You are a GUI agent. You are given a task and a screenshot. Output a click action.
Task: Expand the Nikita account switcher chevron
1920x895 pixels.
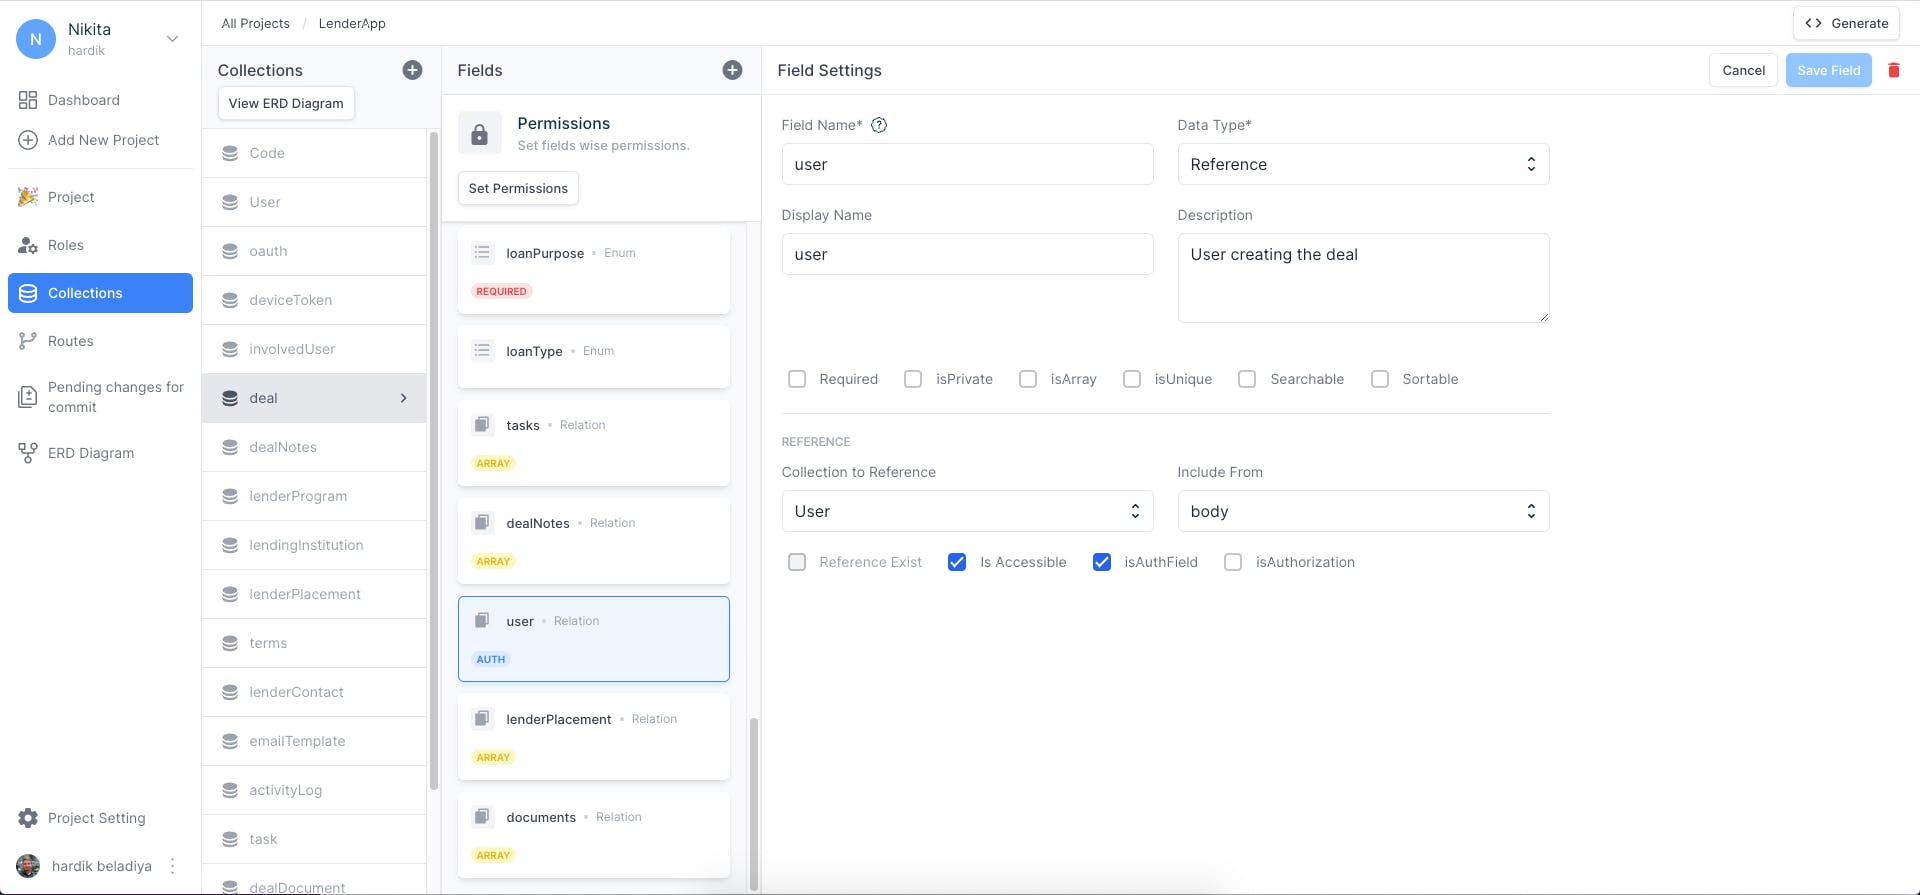click(172, 39)
